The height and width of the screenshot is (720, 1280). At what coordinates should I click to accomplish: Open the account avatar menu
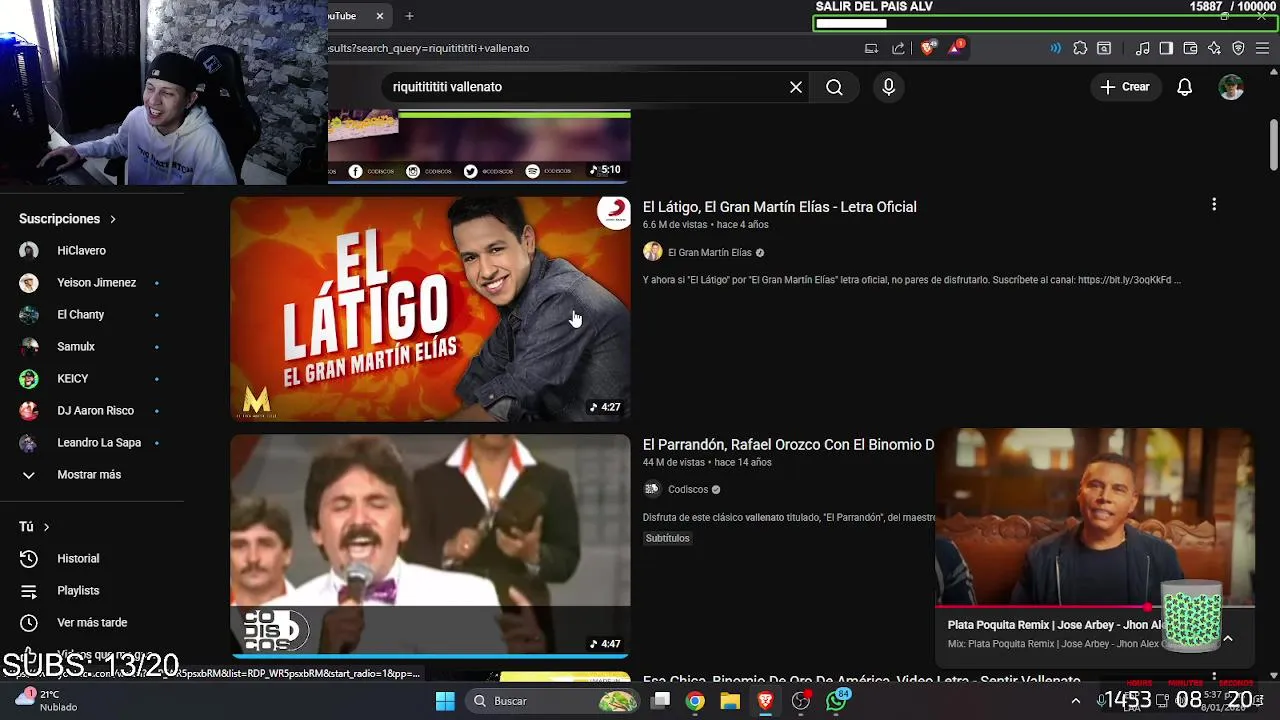point(1231,87)
